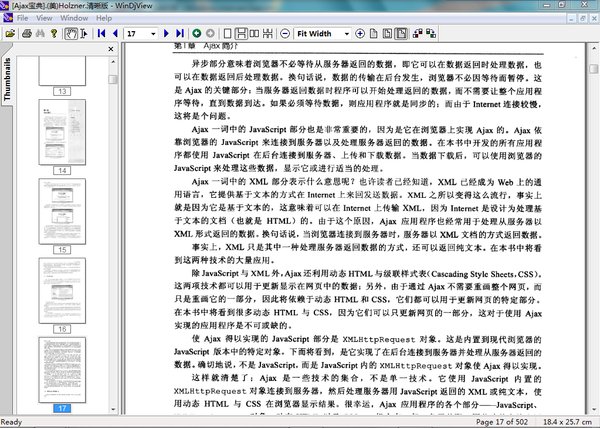
Task: Click the '18.4 x 25.7 cm' status text
Action: click(567, 422)
